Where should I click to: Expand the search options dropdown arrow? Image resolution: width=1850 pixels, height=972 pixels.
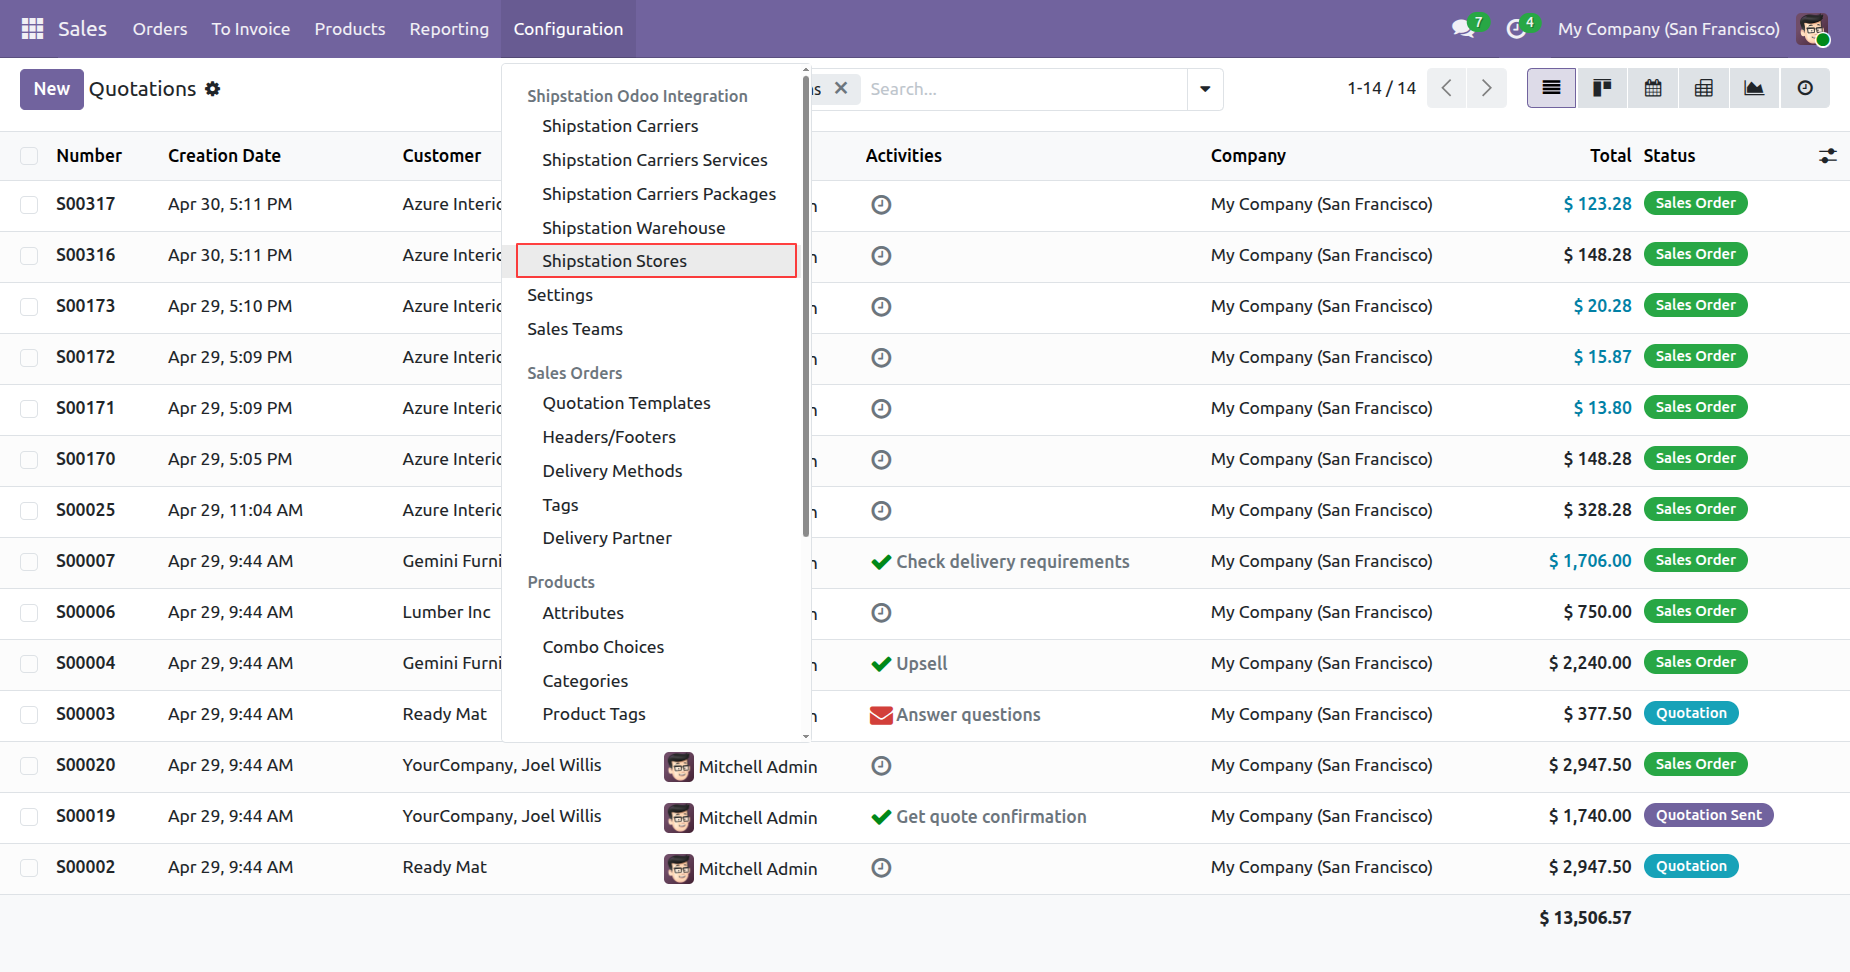(x=1205, y=89)
